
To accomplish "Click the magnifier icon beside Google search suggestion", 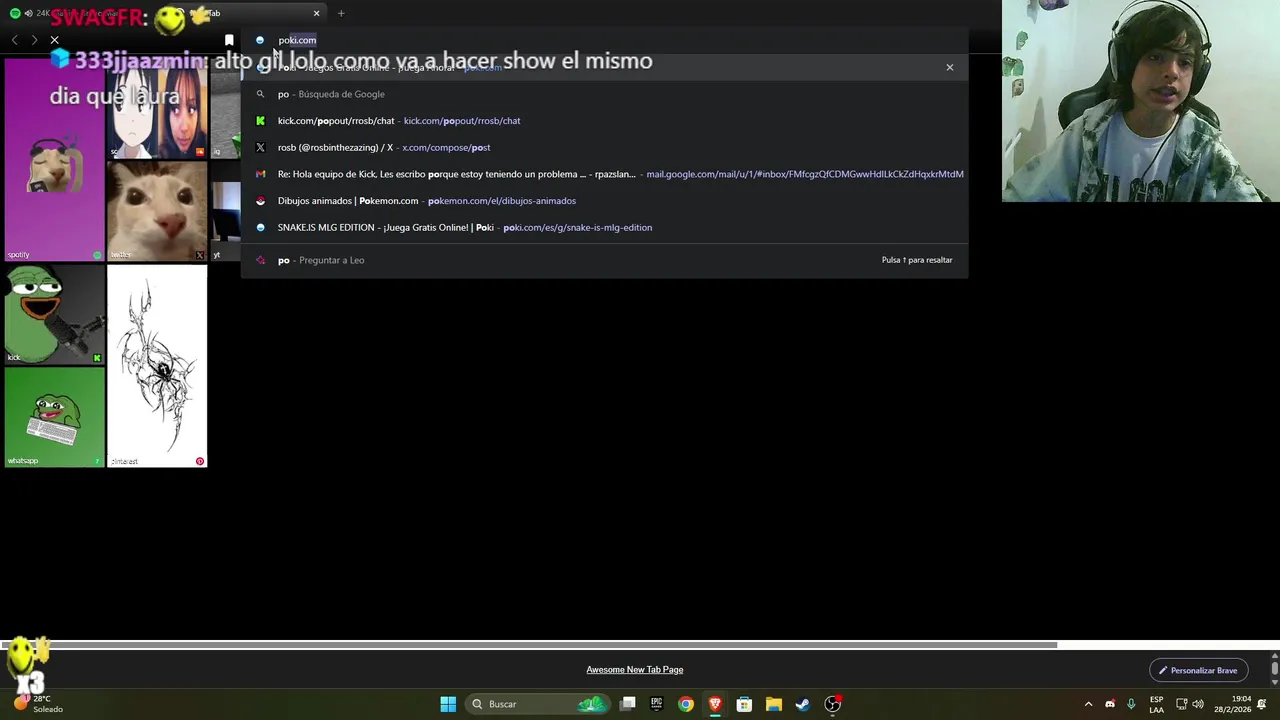I will pos(260,94).
